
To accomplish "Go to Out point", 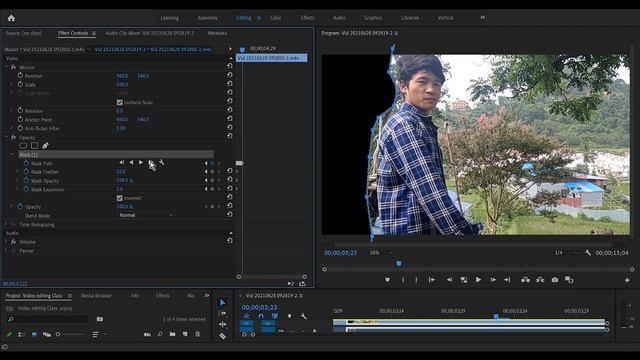I will coord(507,280).
